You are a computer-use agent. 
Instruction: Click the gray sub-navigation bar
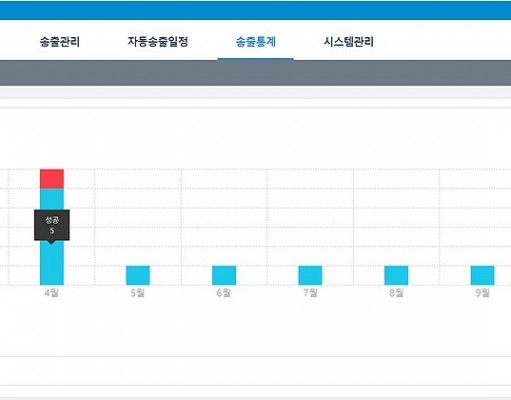click(255, 73)
